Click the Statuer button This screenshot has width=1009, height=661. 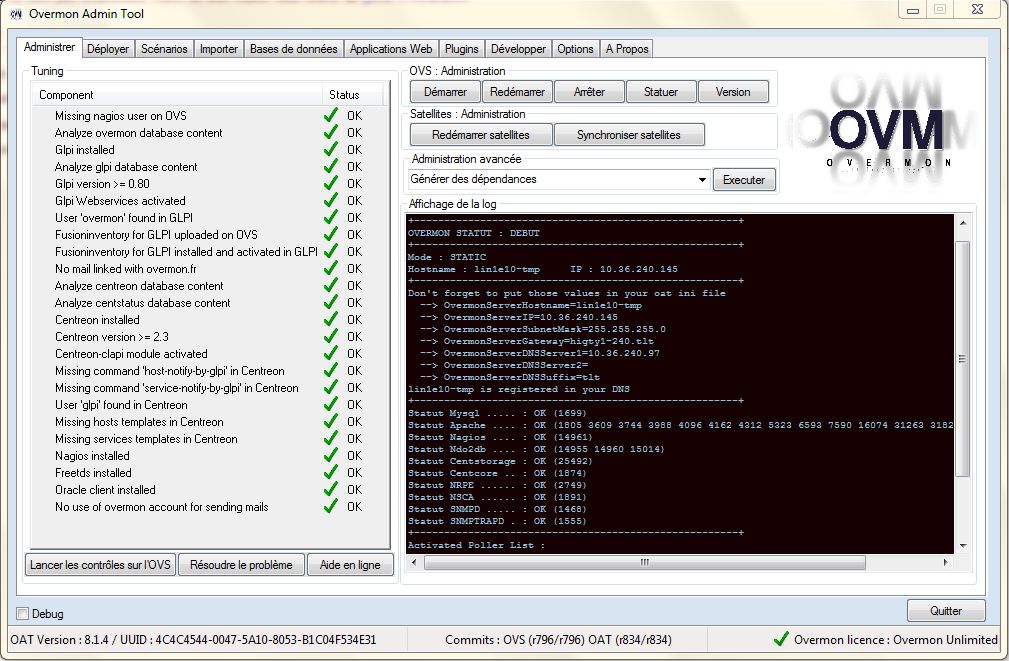[x=661, y=92]
